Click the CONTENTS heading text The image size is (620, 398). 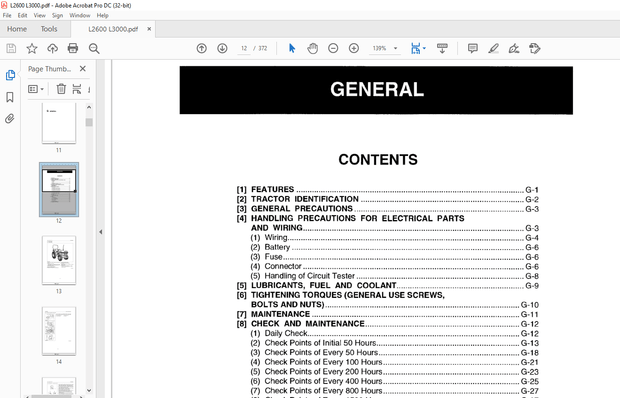(378, 160)
